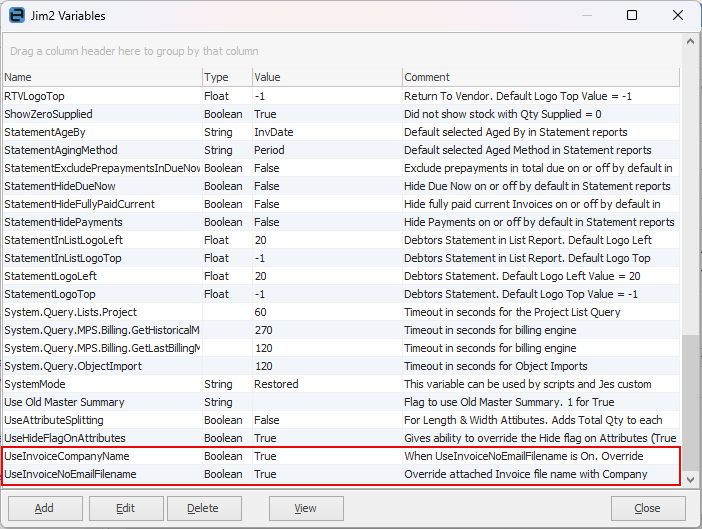Select the StatementHideDueNow variable
The height and width of the screenshot is (529, 702).
tap(341, 186)
